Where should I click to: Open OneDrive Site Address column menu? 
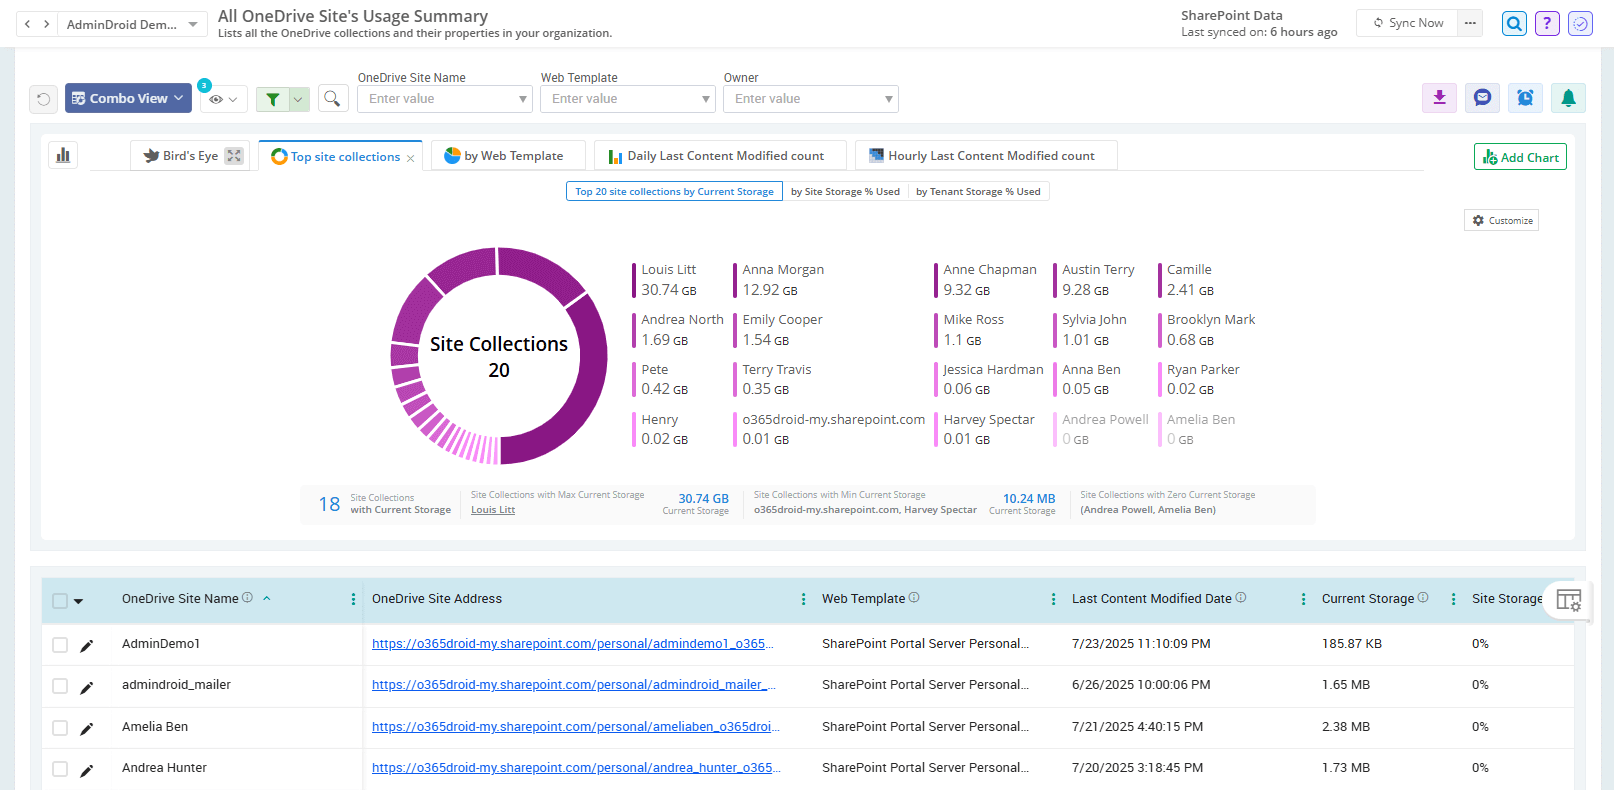[x=803, y=599]
